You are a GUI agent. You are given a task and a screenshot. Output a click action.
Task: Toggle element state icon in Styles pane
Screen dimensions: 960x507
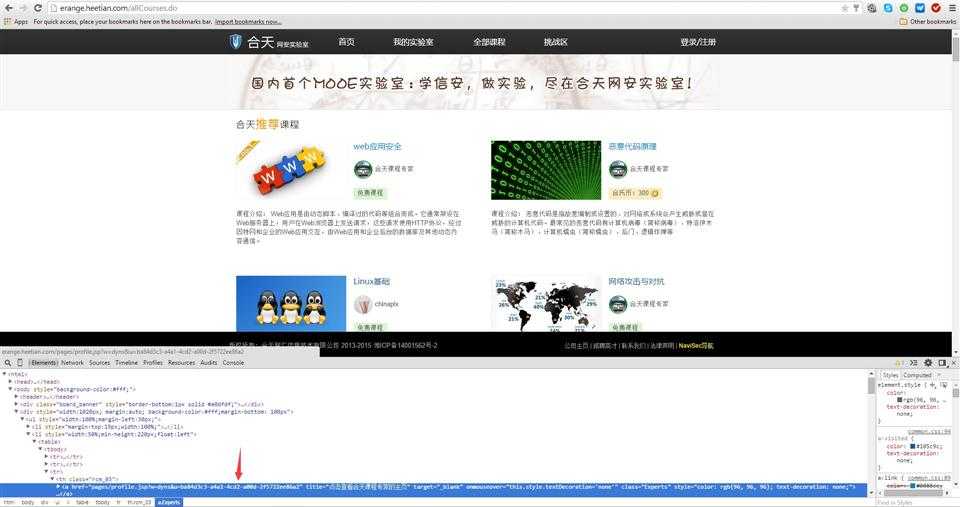[943, 385]
